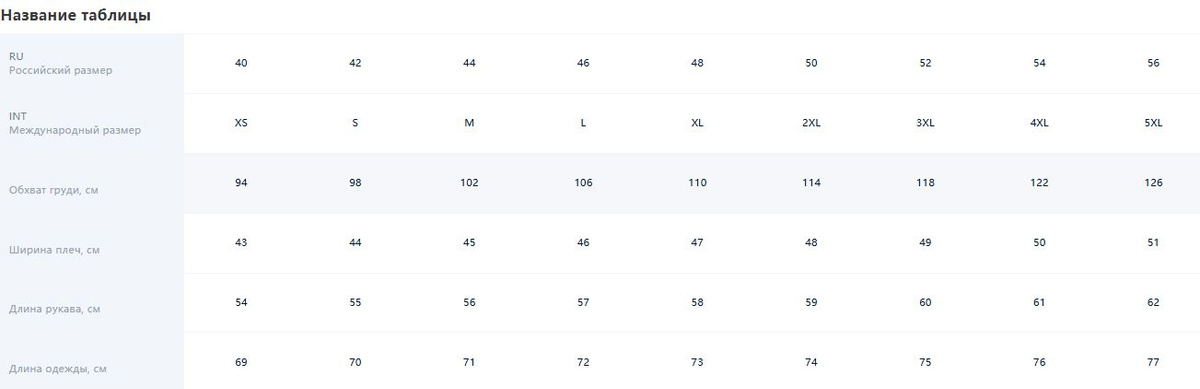Select Russian size 56 cell
1200x389 pixels.
1153,63
